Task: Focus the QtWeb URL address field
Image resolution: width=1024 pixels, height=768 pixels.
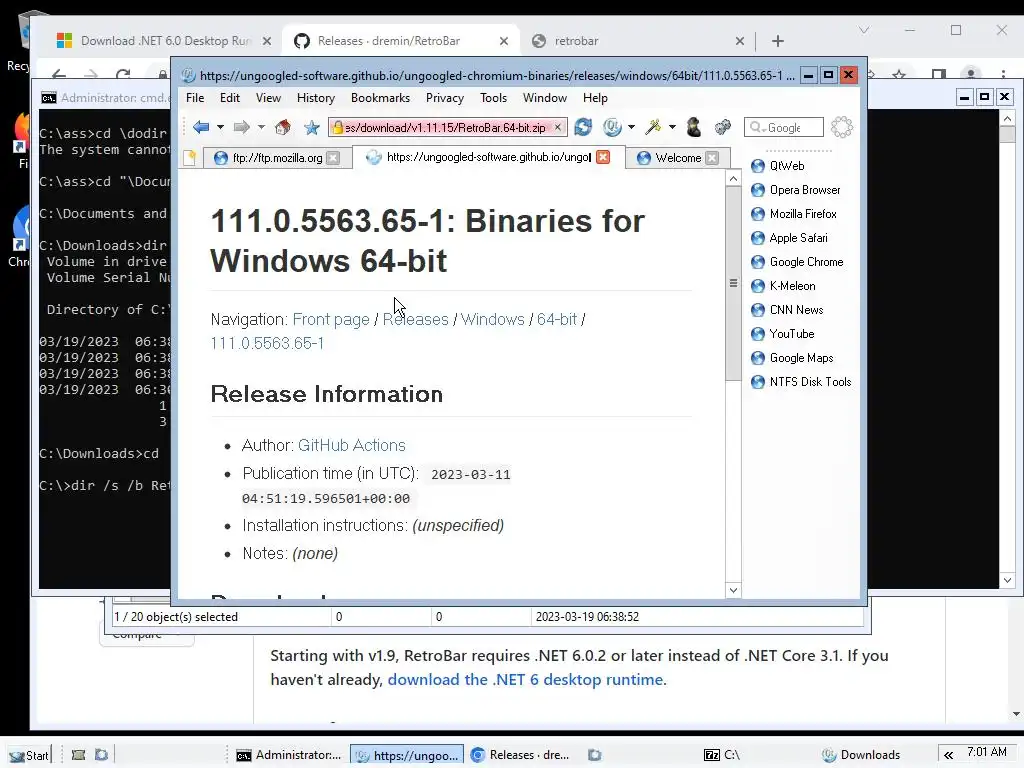Action: [448, 127]
